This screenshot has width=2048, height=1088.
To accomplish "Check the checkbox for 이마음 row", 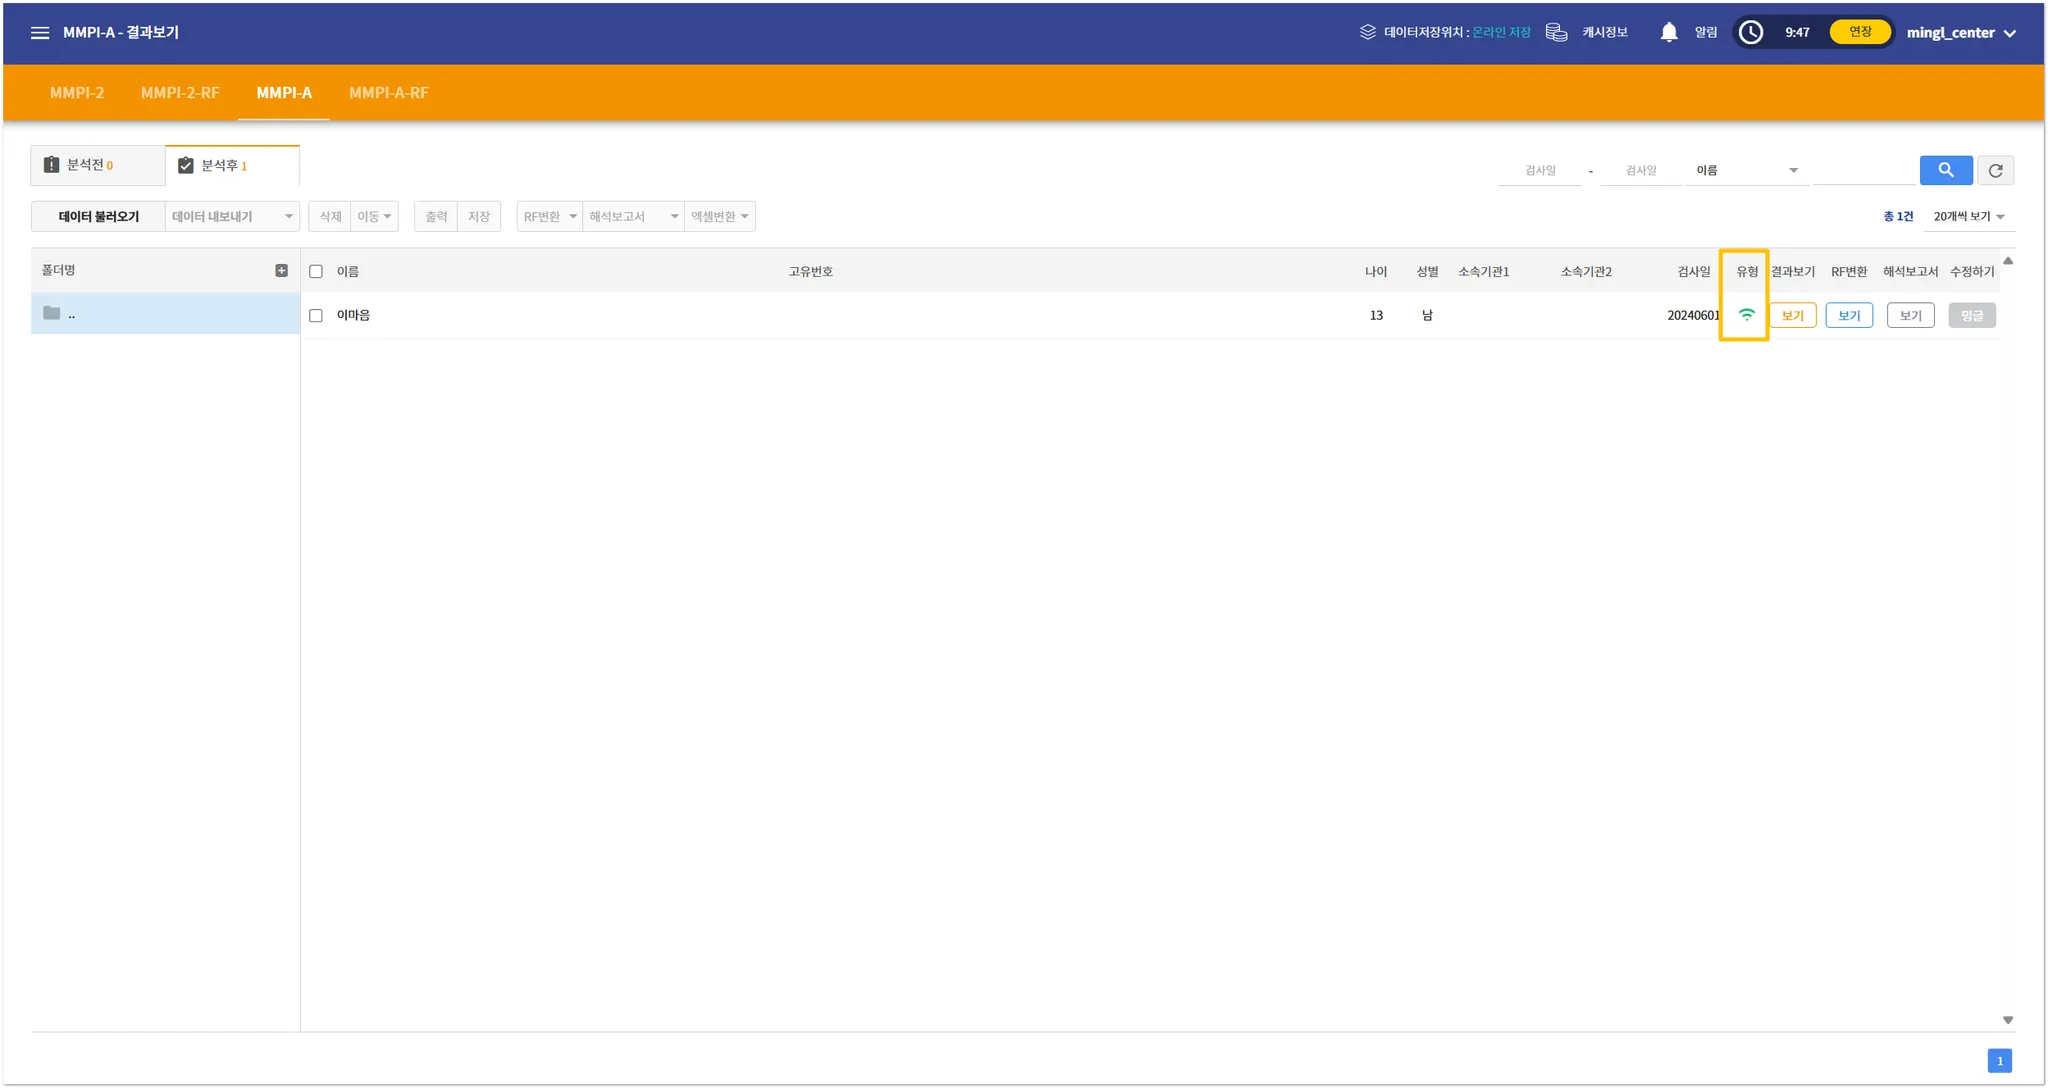I will tap(316, 316).
